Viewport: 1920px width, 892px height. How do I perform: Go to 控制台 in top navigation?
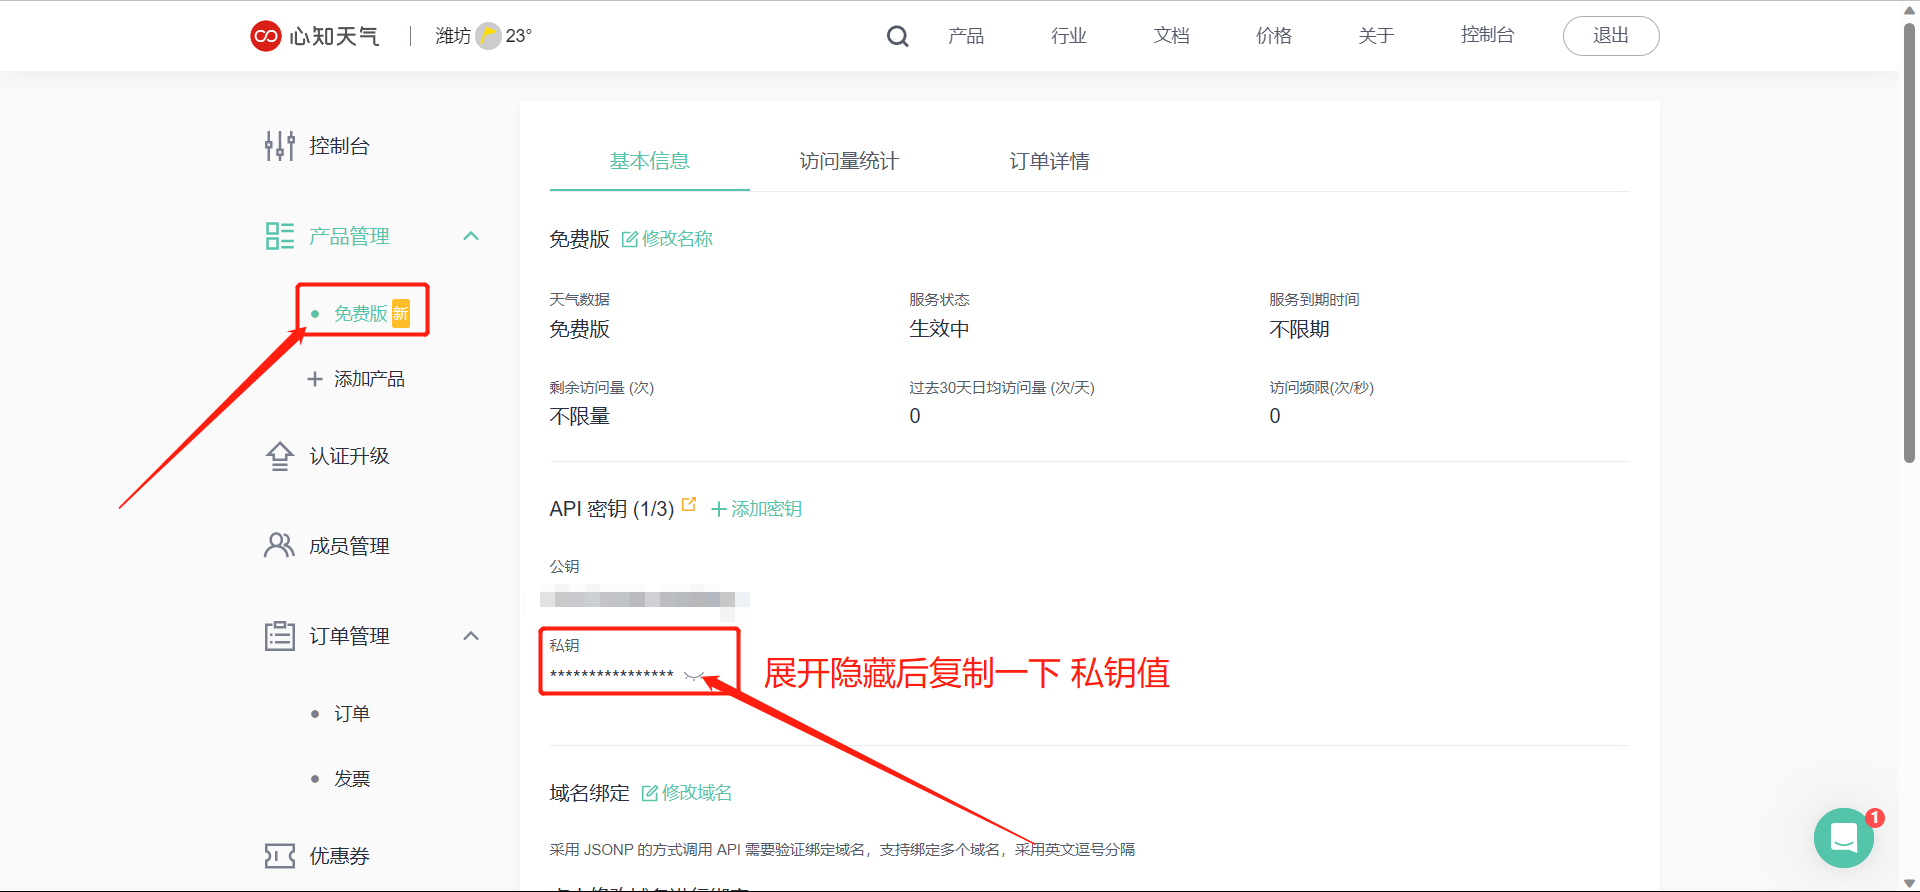point(1488,35)
